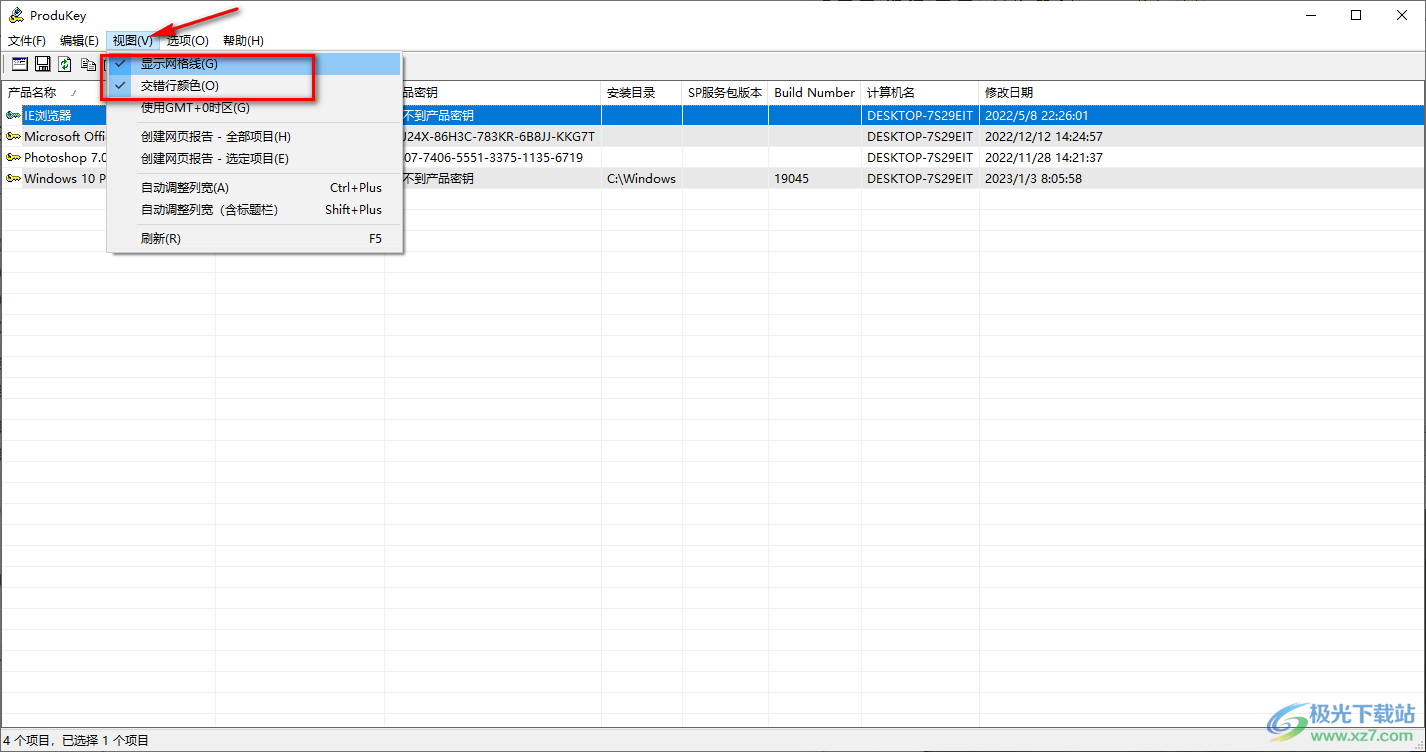
Task: Open the 编辑(E) menu
Action: click(x=79, y=41)
